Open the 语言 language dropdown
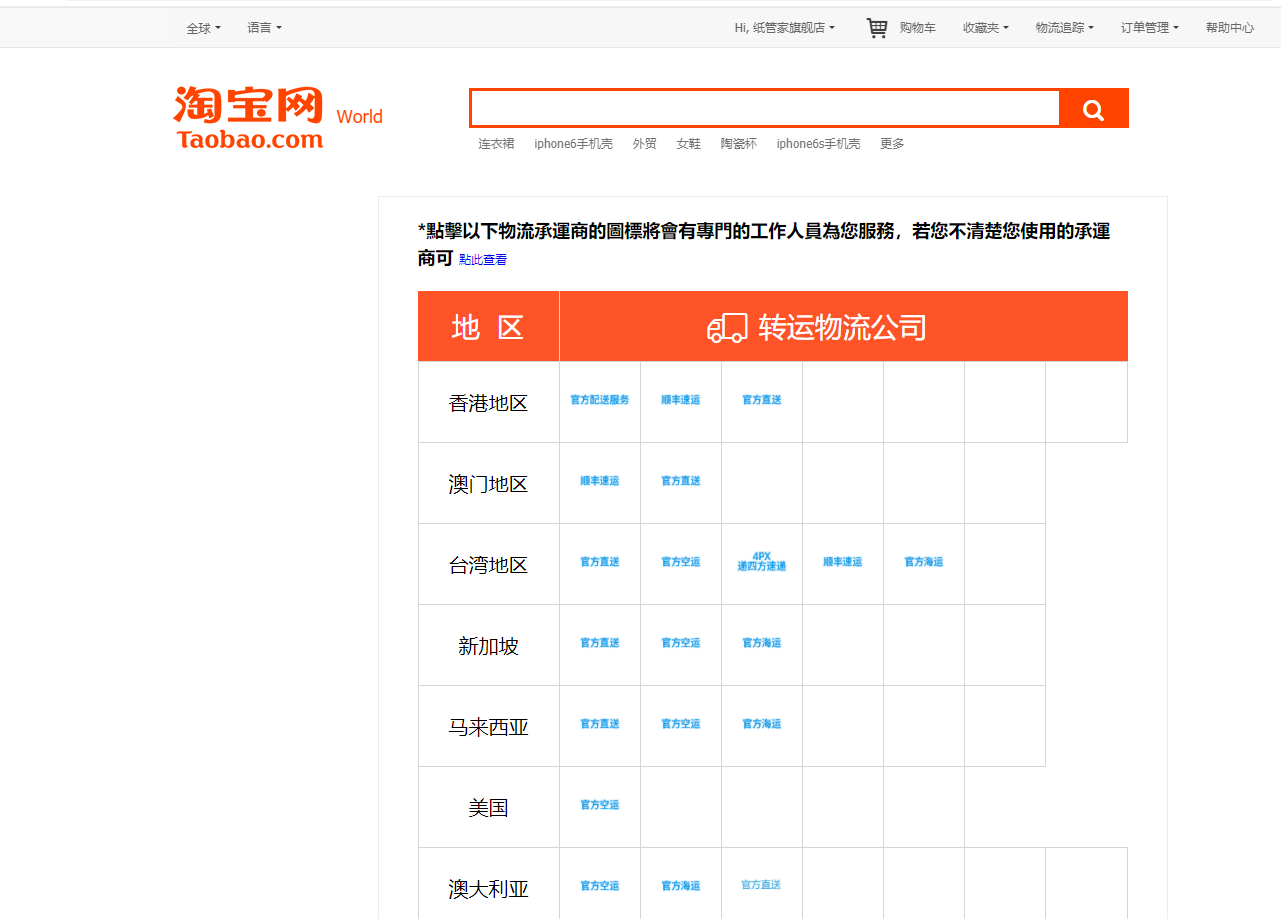1281x919 pixels. click(264, 28)
